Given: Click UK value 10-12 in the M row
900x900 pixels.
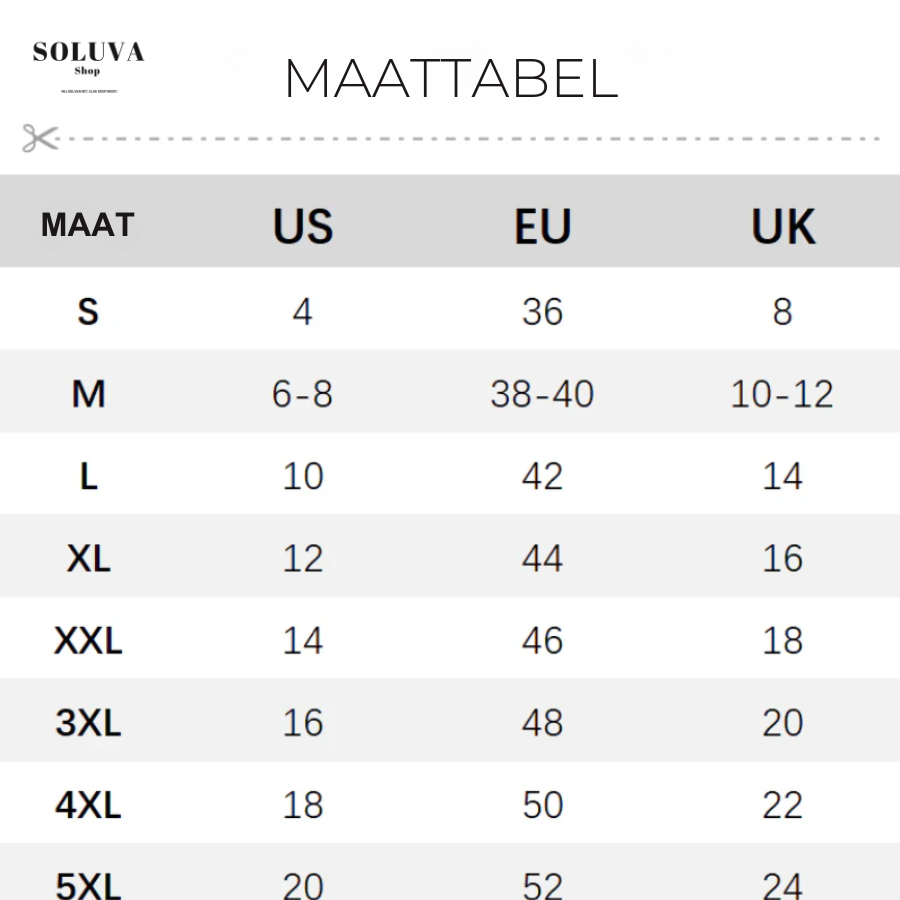Looking at the screenshot, I should tap(782, 394).
